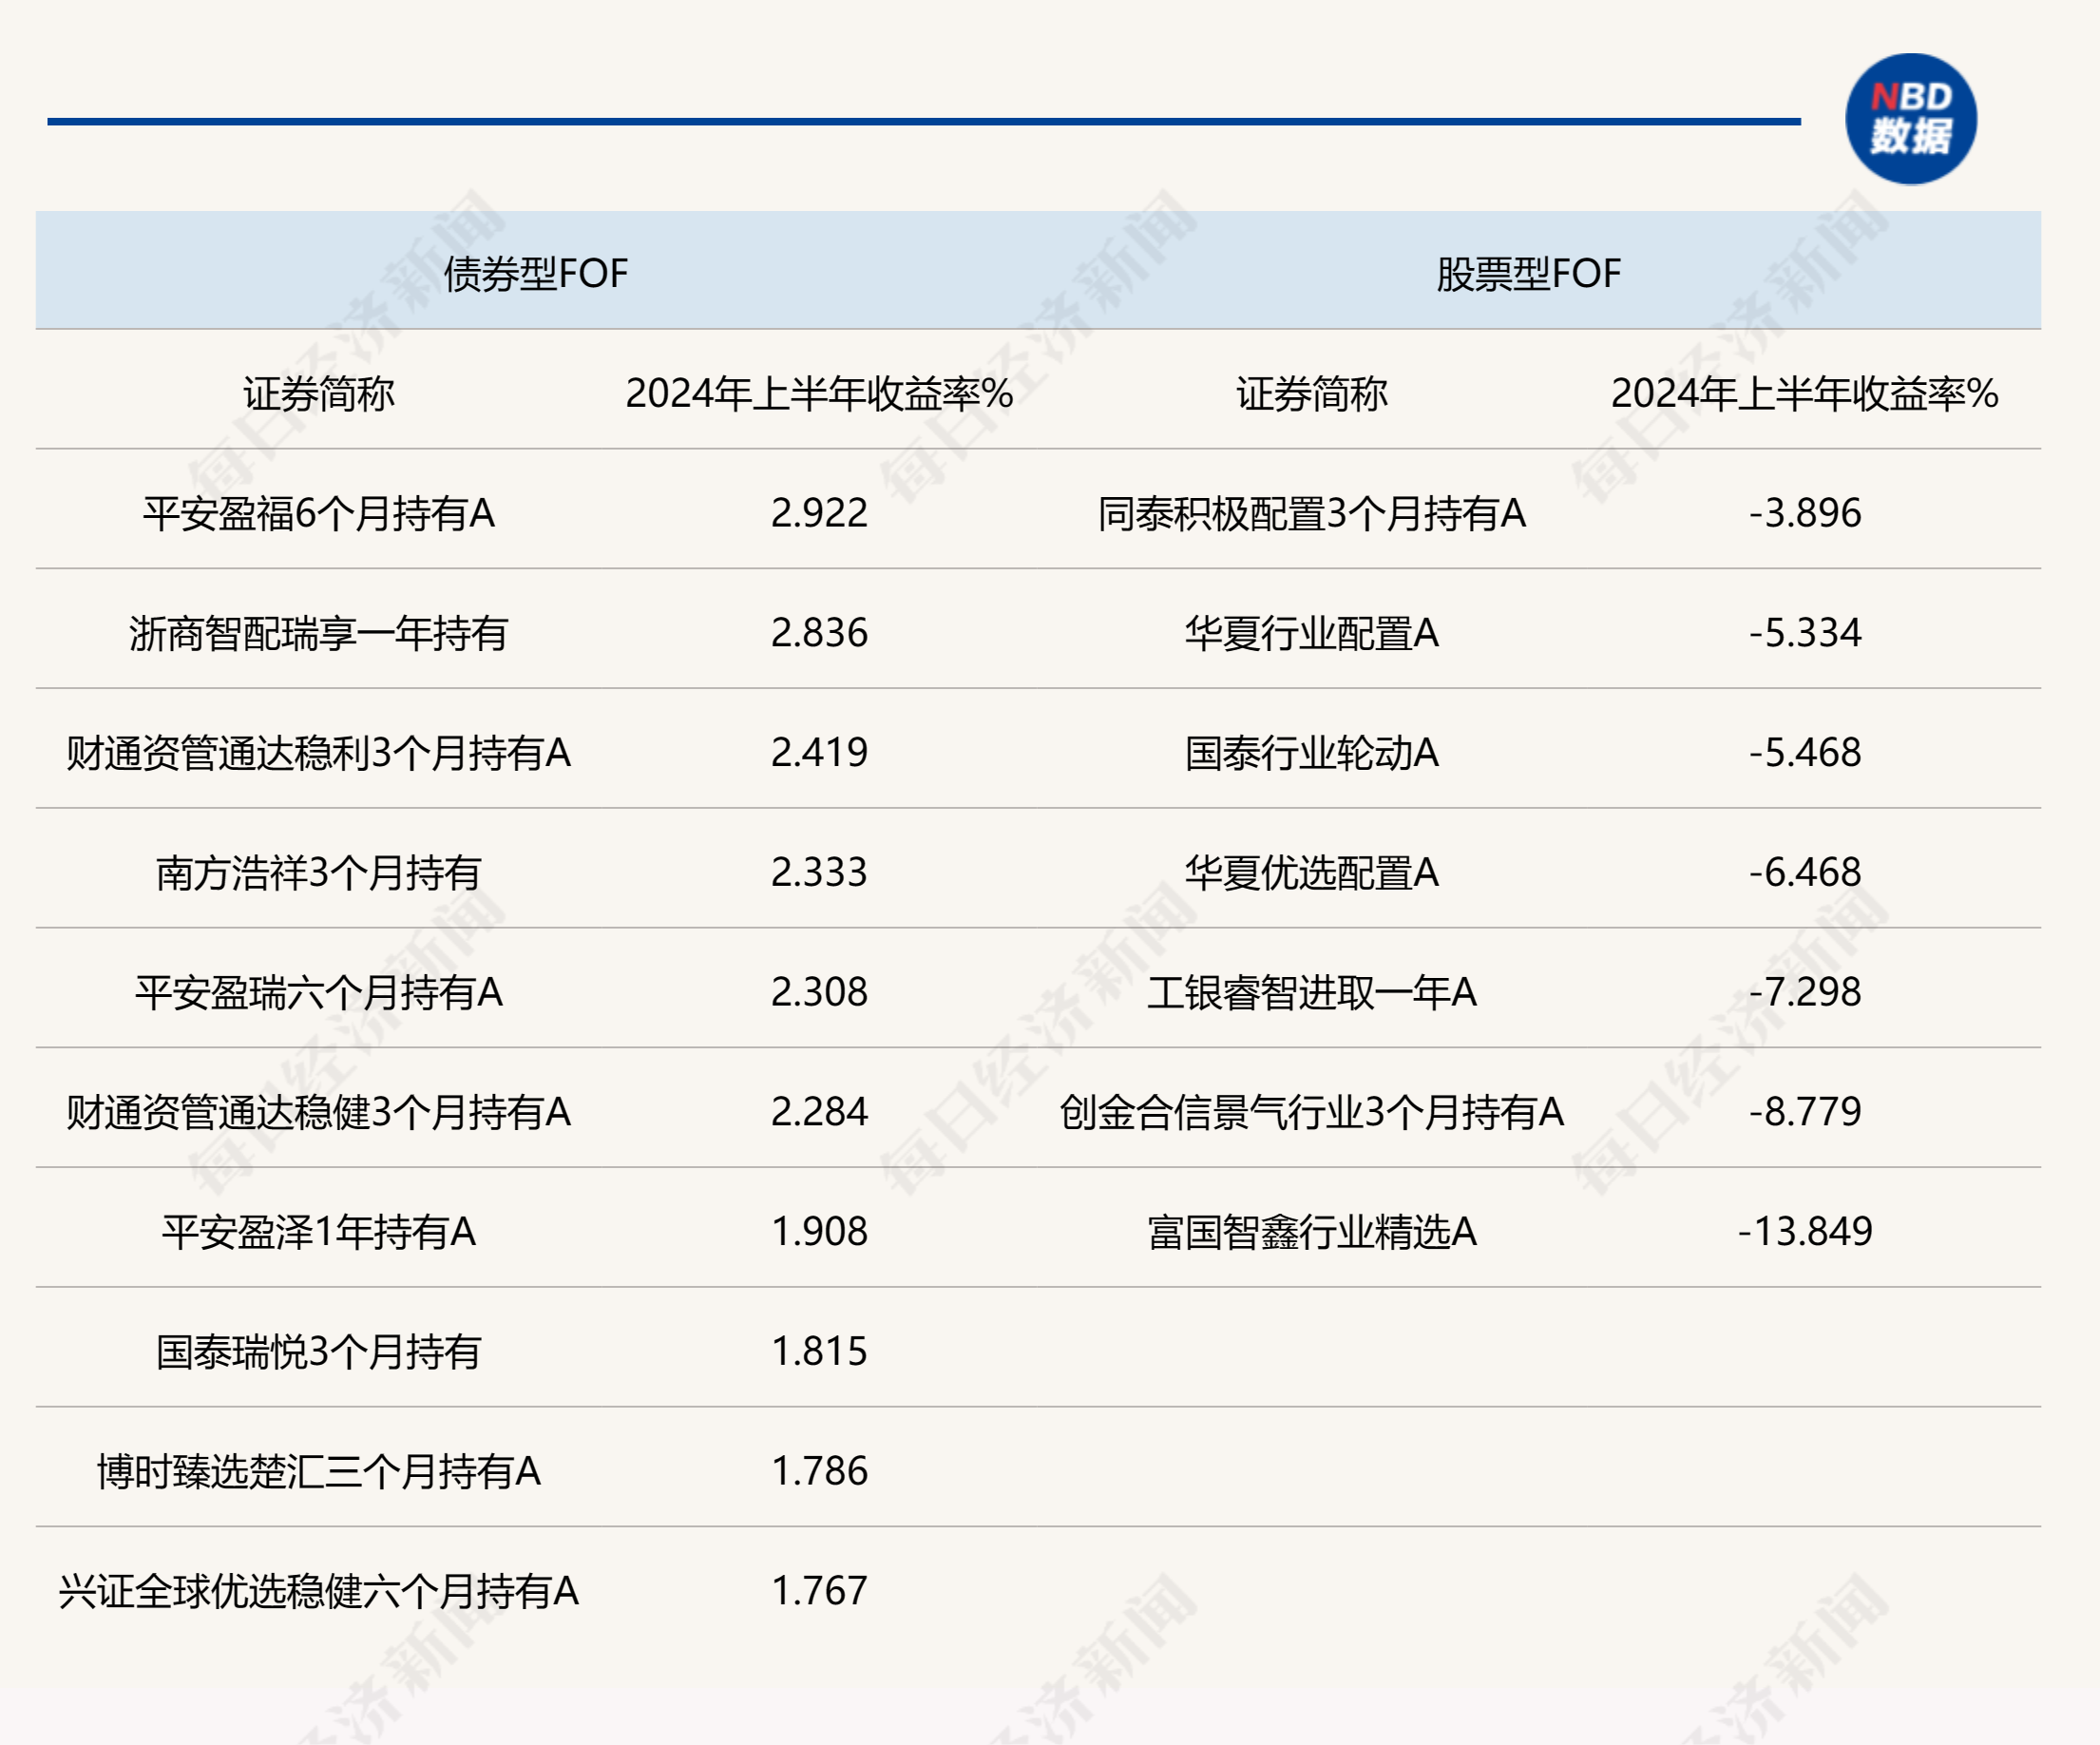Select value -8.779
Viewport: 2100px width, 1745px height.
click(x=1804, y=1111)
